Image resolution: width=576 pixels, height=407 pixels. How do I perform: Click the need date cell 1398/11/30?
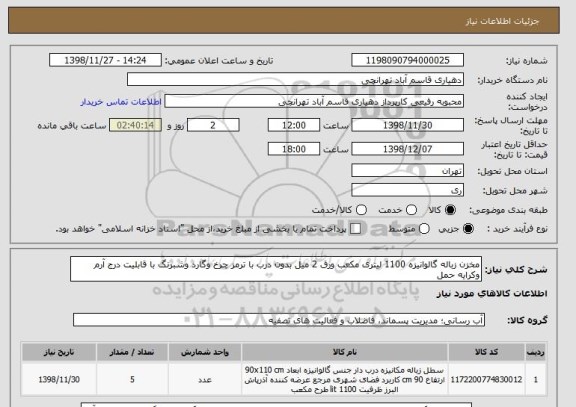point(59,379)
